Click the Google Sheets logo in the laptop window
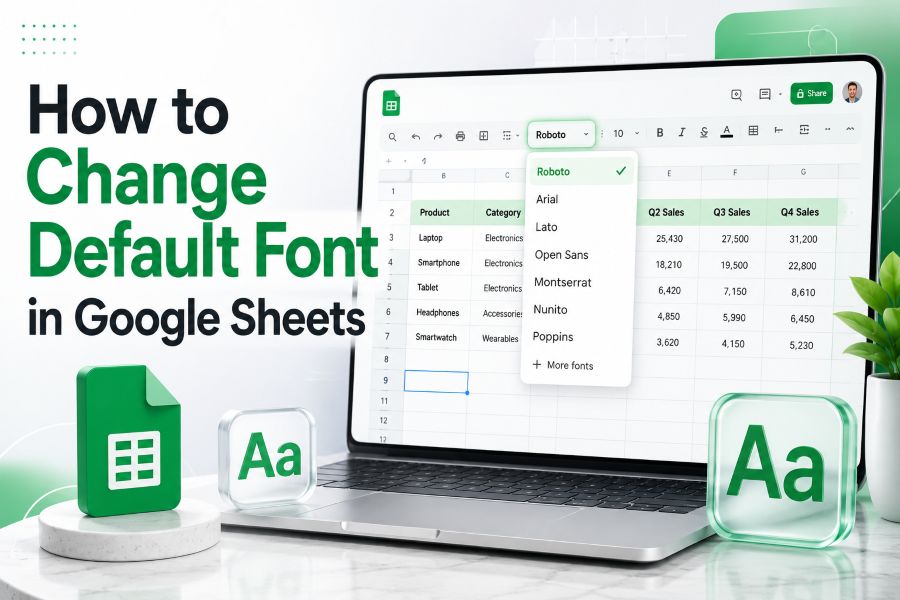The height and width of the screenshot is (600, 900). pos(391,104)
